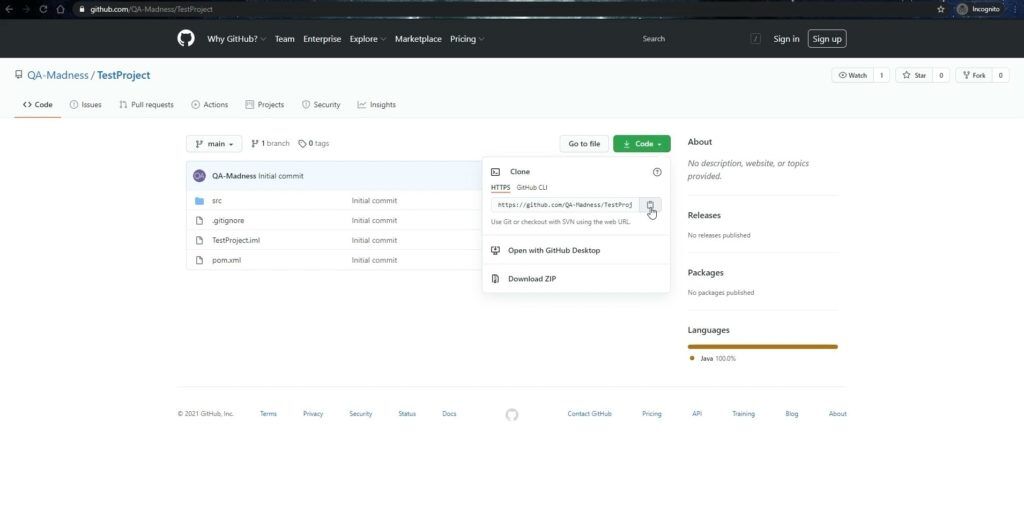
Task: Open the pom.xml file
Action: click(x=227, y=260)
